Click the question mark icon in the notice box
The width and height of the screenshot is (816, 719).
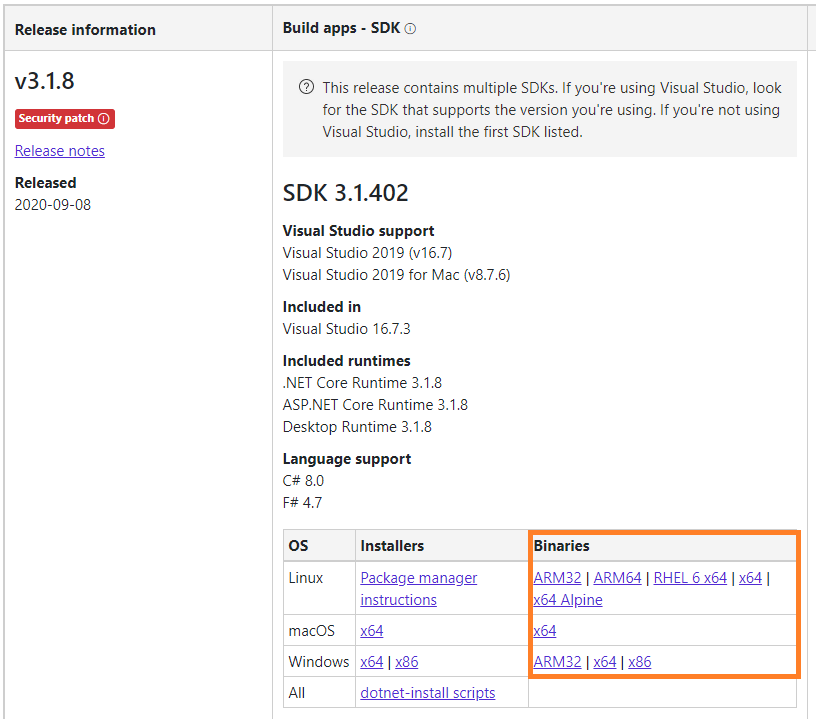click(x=307, y=87)
